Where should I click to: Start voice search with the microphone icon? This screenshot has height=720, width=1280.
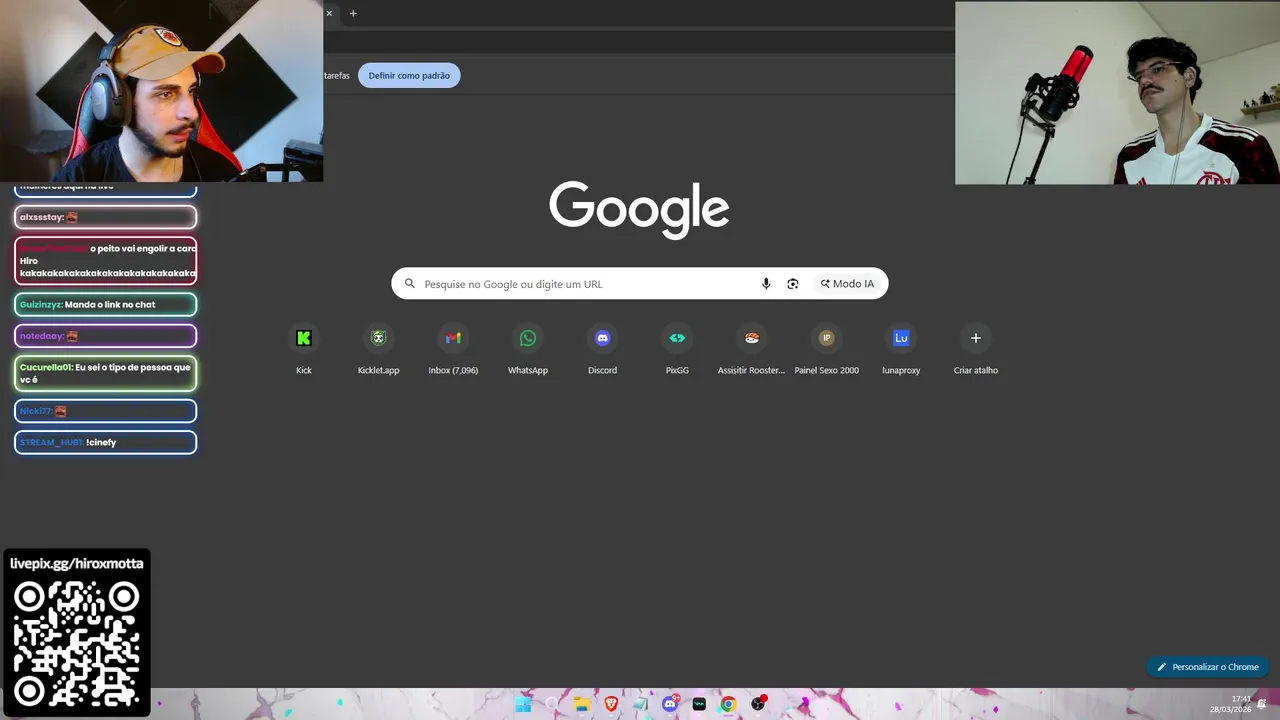(x=766, y=284)
